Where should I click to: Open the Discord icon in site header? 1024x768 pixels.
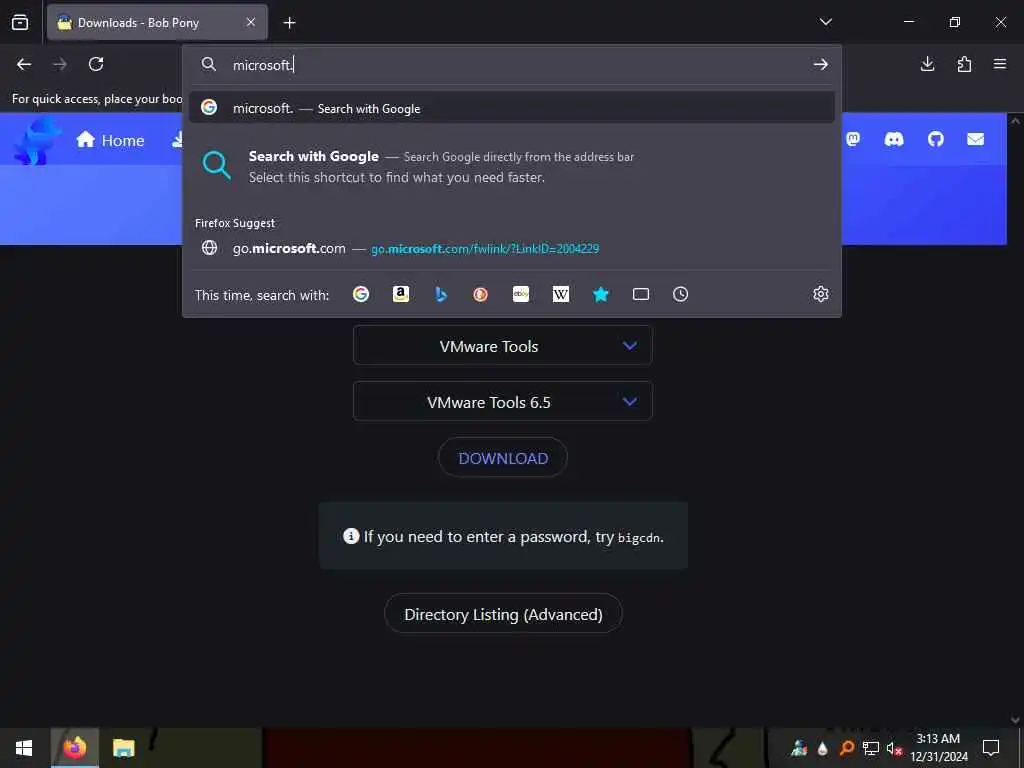click(894, 139)
